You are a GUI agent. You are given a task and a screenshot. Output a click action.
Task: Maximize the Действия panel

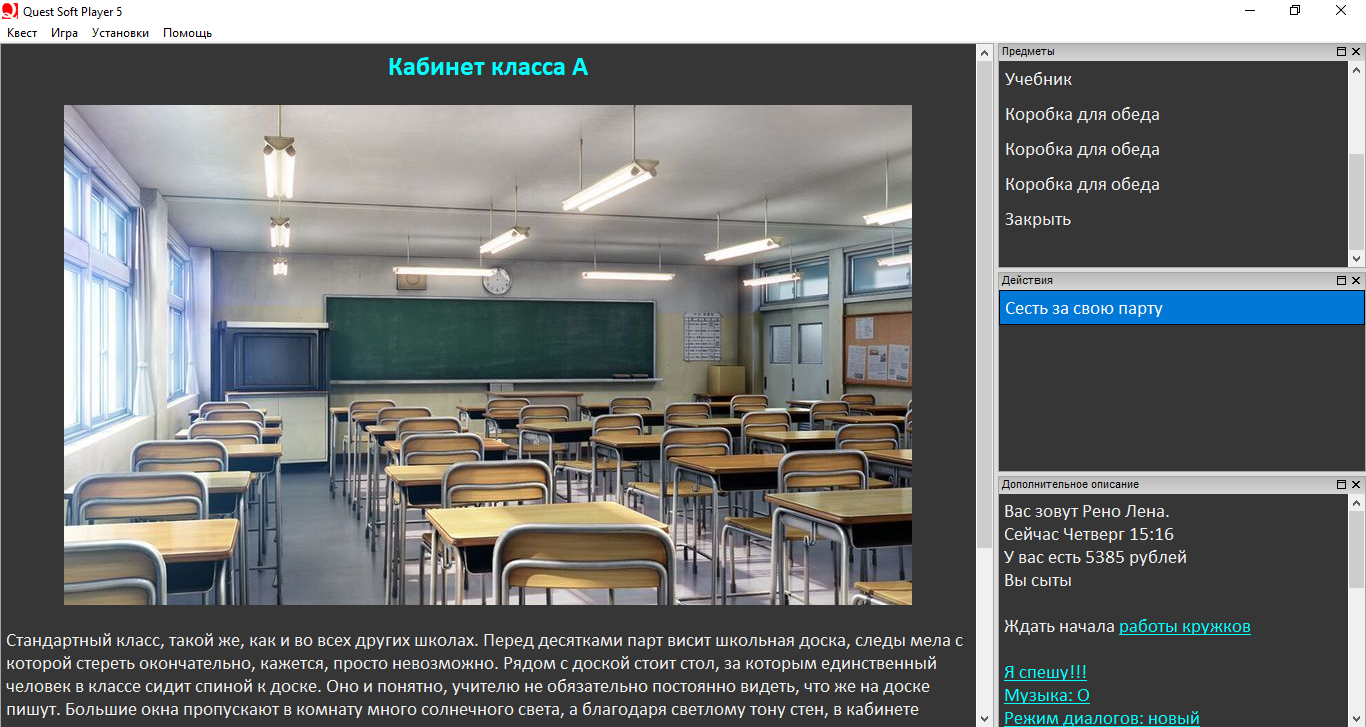1342,280
